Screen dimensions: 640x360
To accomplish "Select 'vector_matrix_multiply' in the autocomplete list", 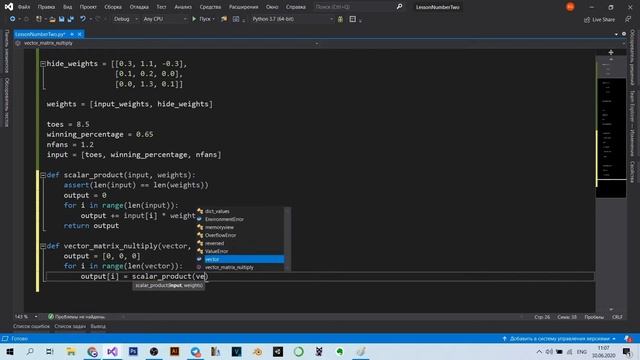I will tap(240, 267).
